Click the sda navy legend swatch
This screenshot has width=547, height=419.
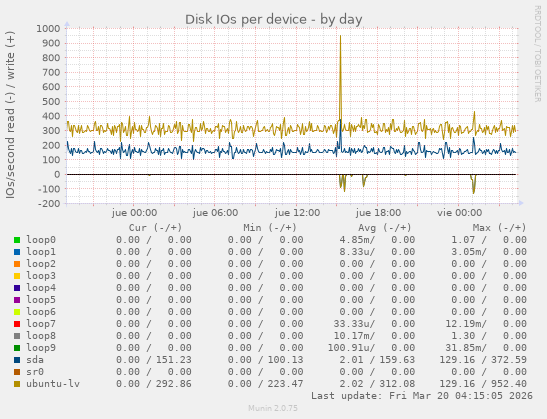pyautogui.click(x=17, y=360)
